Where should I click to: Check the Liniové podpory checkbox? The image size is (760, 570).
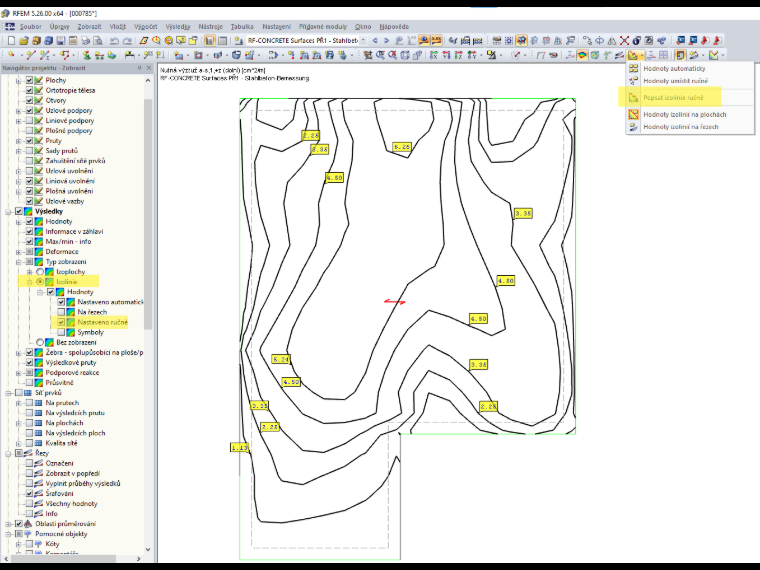[x=29, y=120]
